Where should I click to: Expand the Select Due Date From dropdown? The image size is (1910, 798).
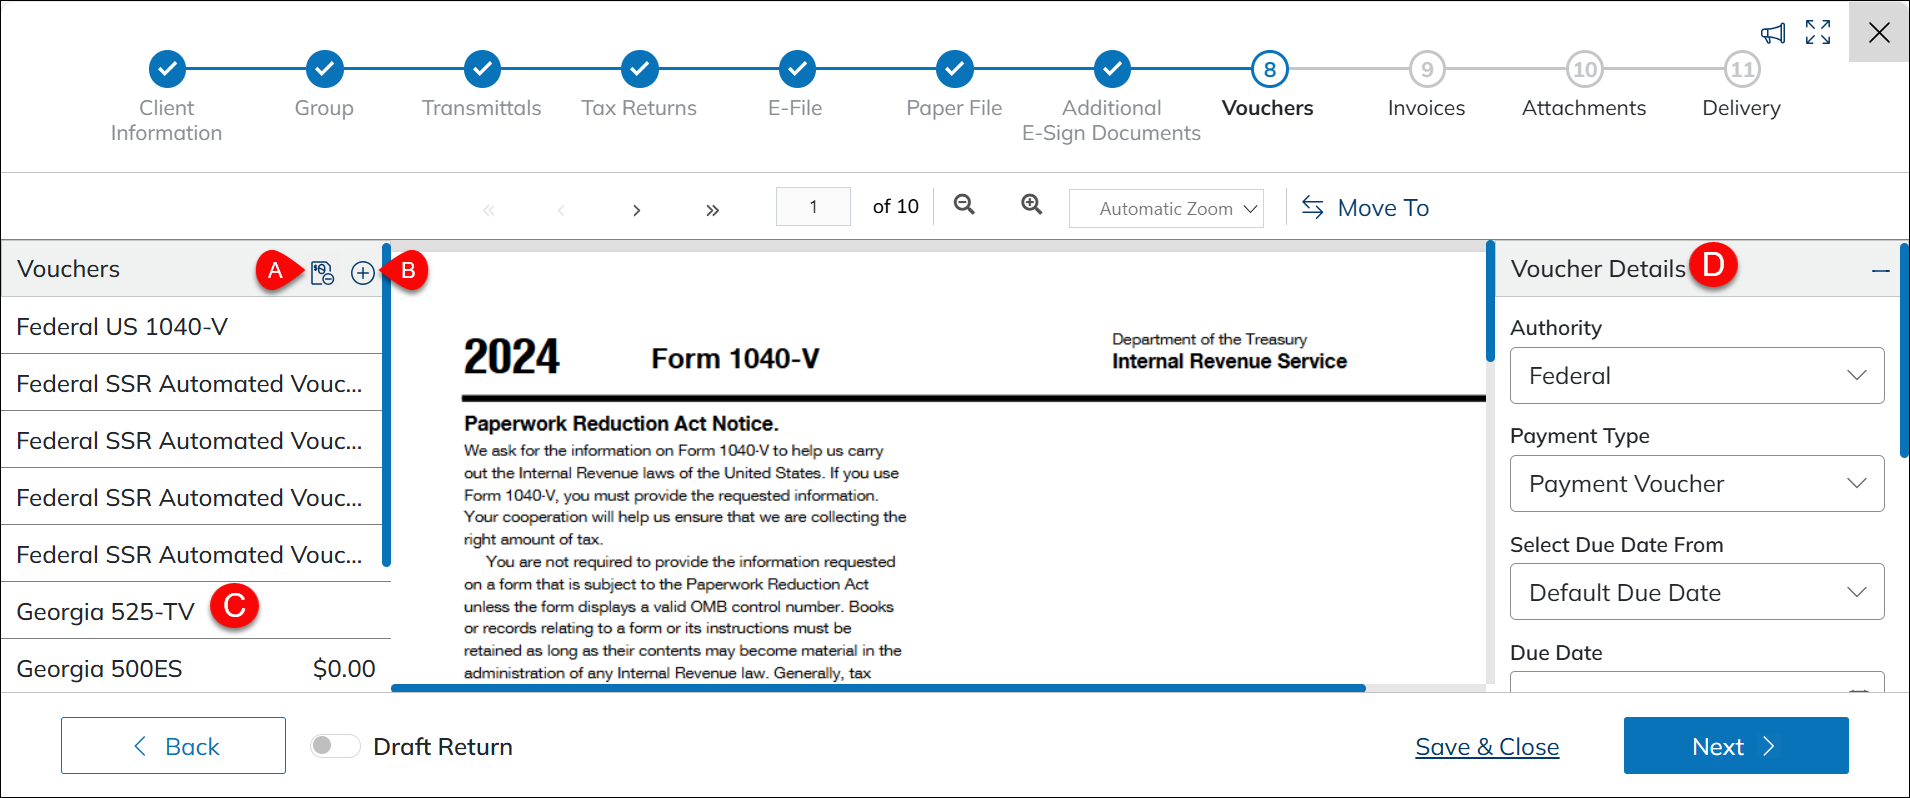coord(1696,592)
